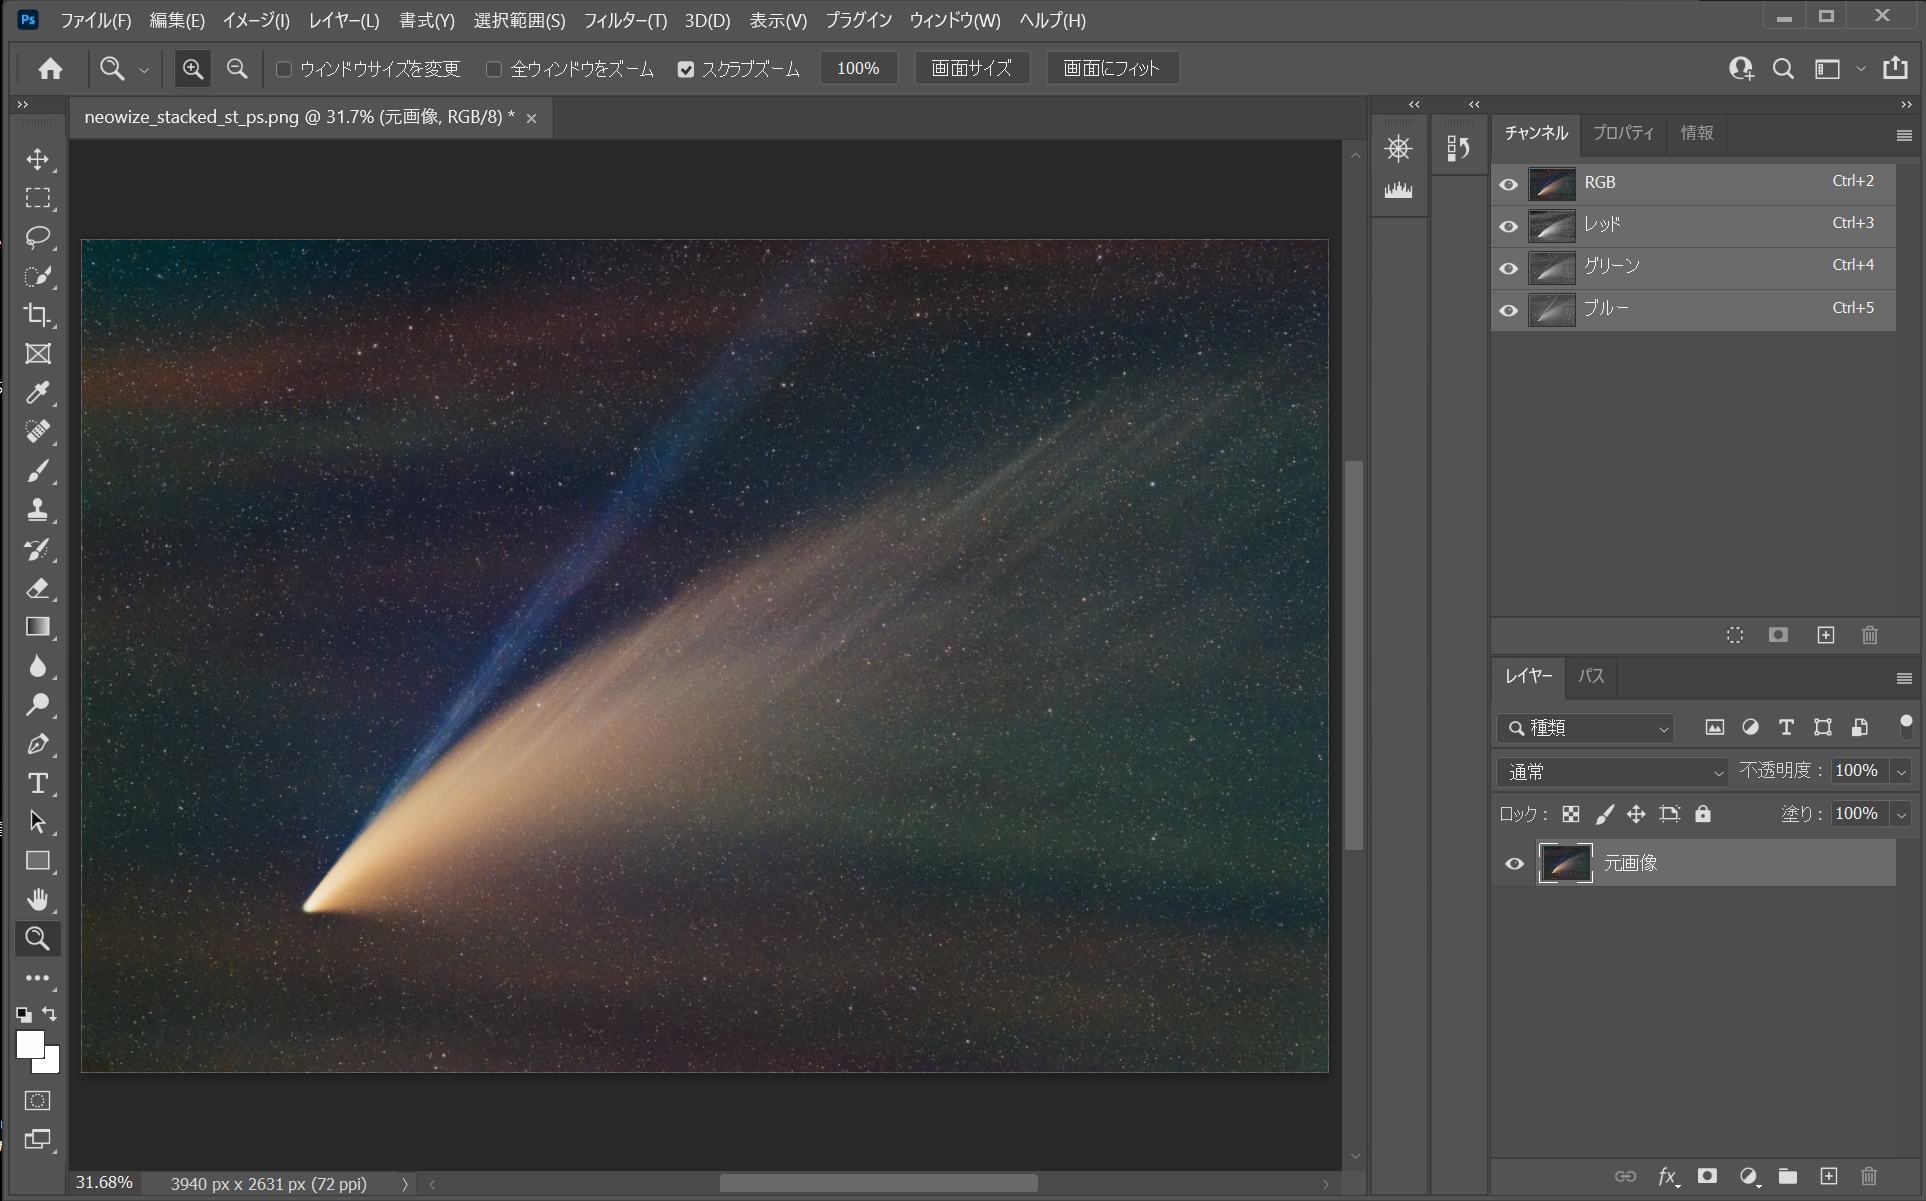Select the Hand tool
The image size is (1926, 1201).
point(38,900)
